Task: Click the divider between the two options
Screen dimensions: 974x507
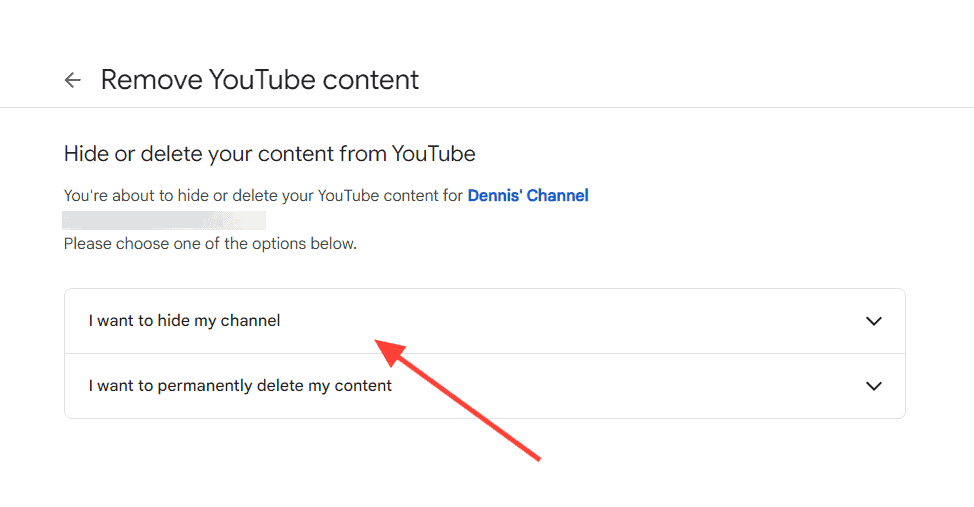Action: (485, 354)
